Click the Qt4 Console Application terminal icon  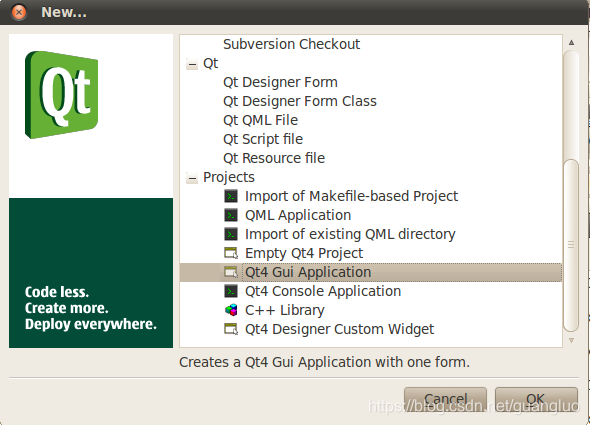[x=231, y=291]
